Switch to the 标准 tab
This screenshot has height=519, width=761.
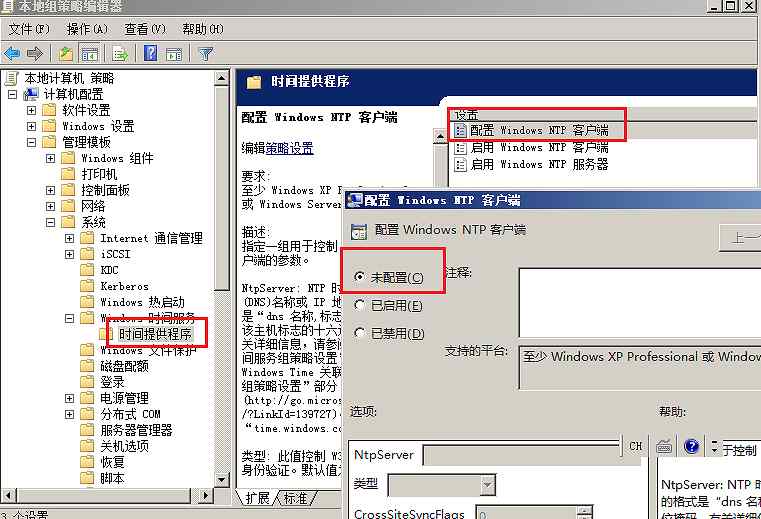(296, 498)
